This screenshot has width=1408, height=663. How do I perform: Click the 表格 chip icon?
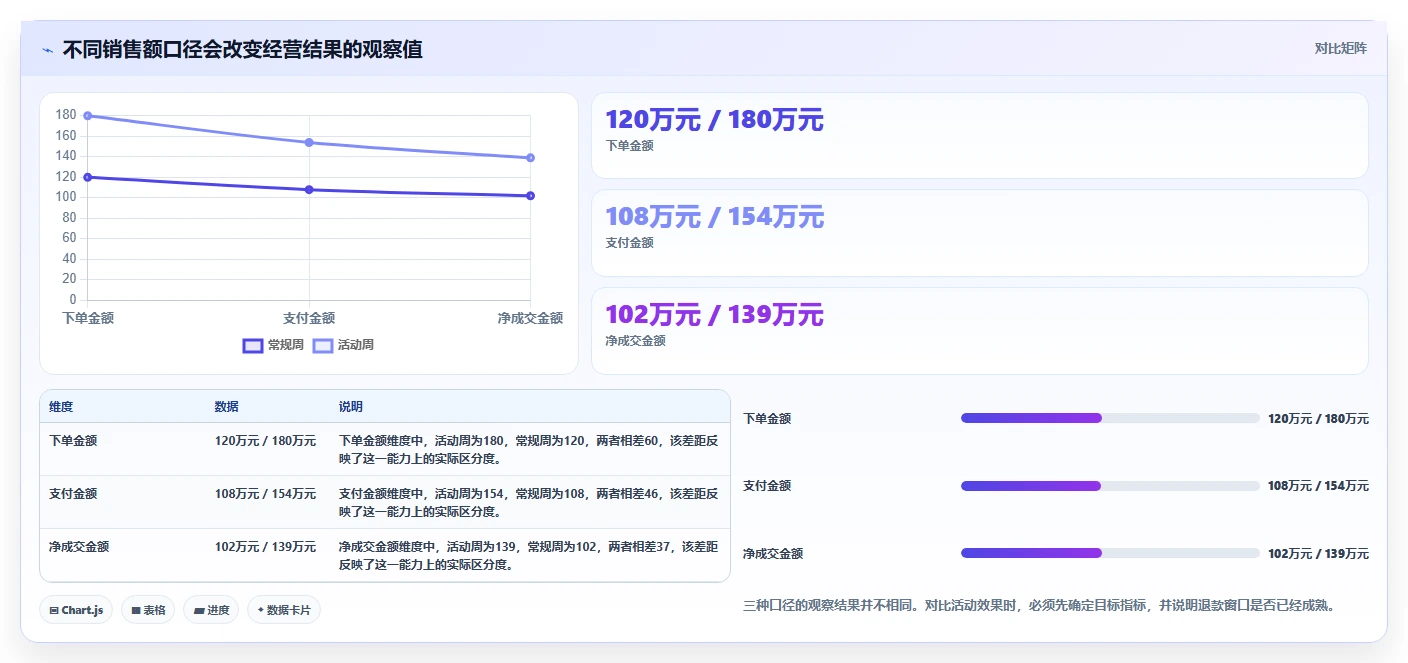tap(136, 610)
